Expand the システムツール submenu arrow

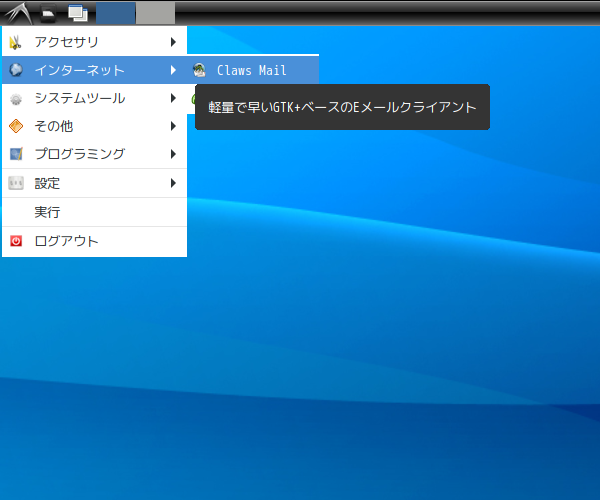tap(173, 98)
